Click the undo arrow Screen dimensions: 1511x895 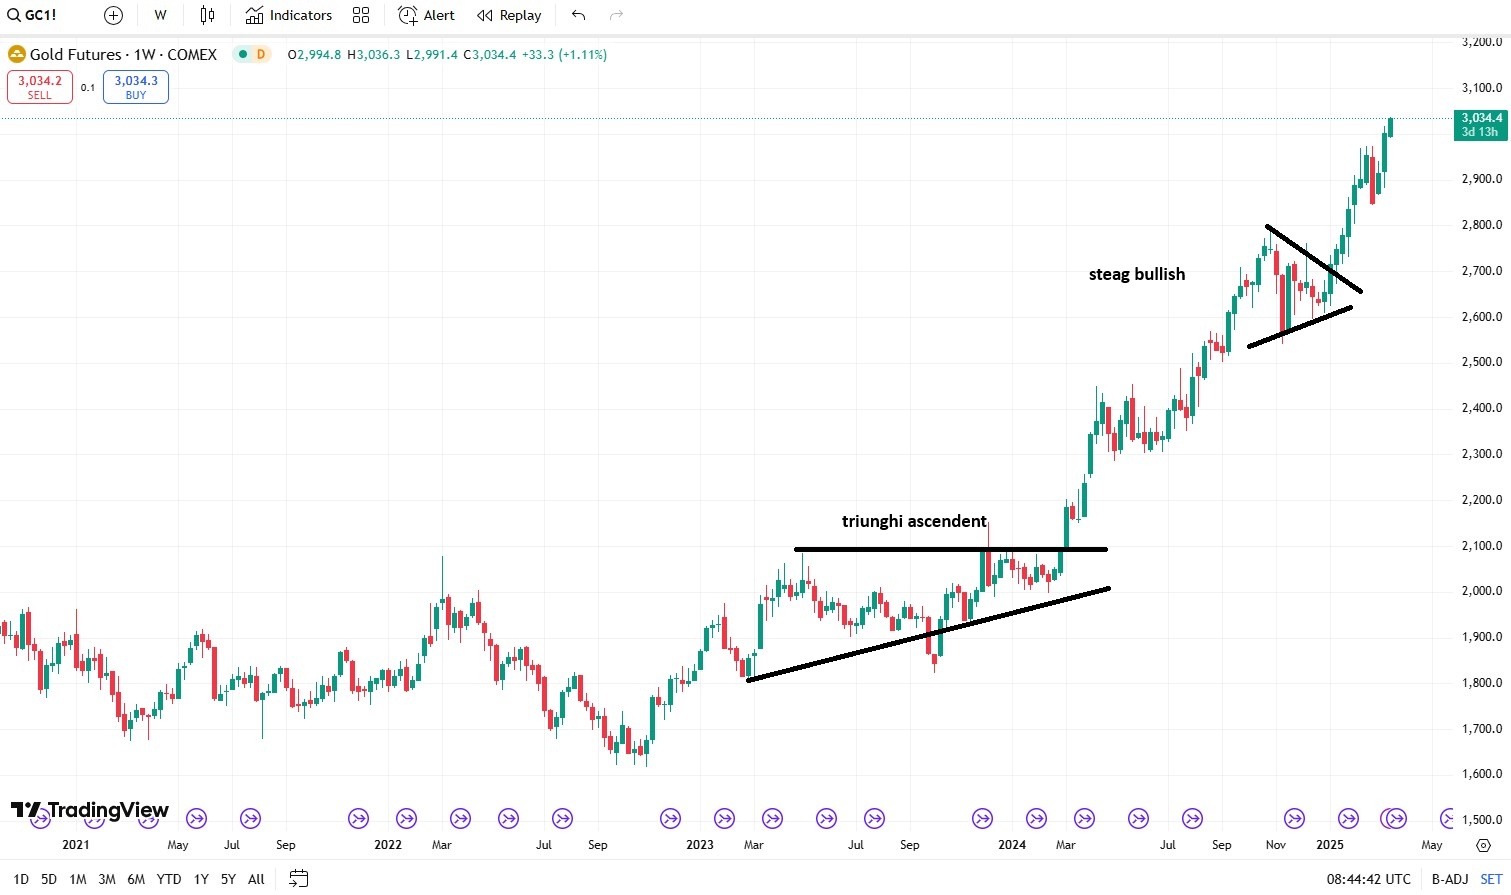coord(578,15)
